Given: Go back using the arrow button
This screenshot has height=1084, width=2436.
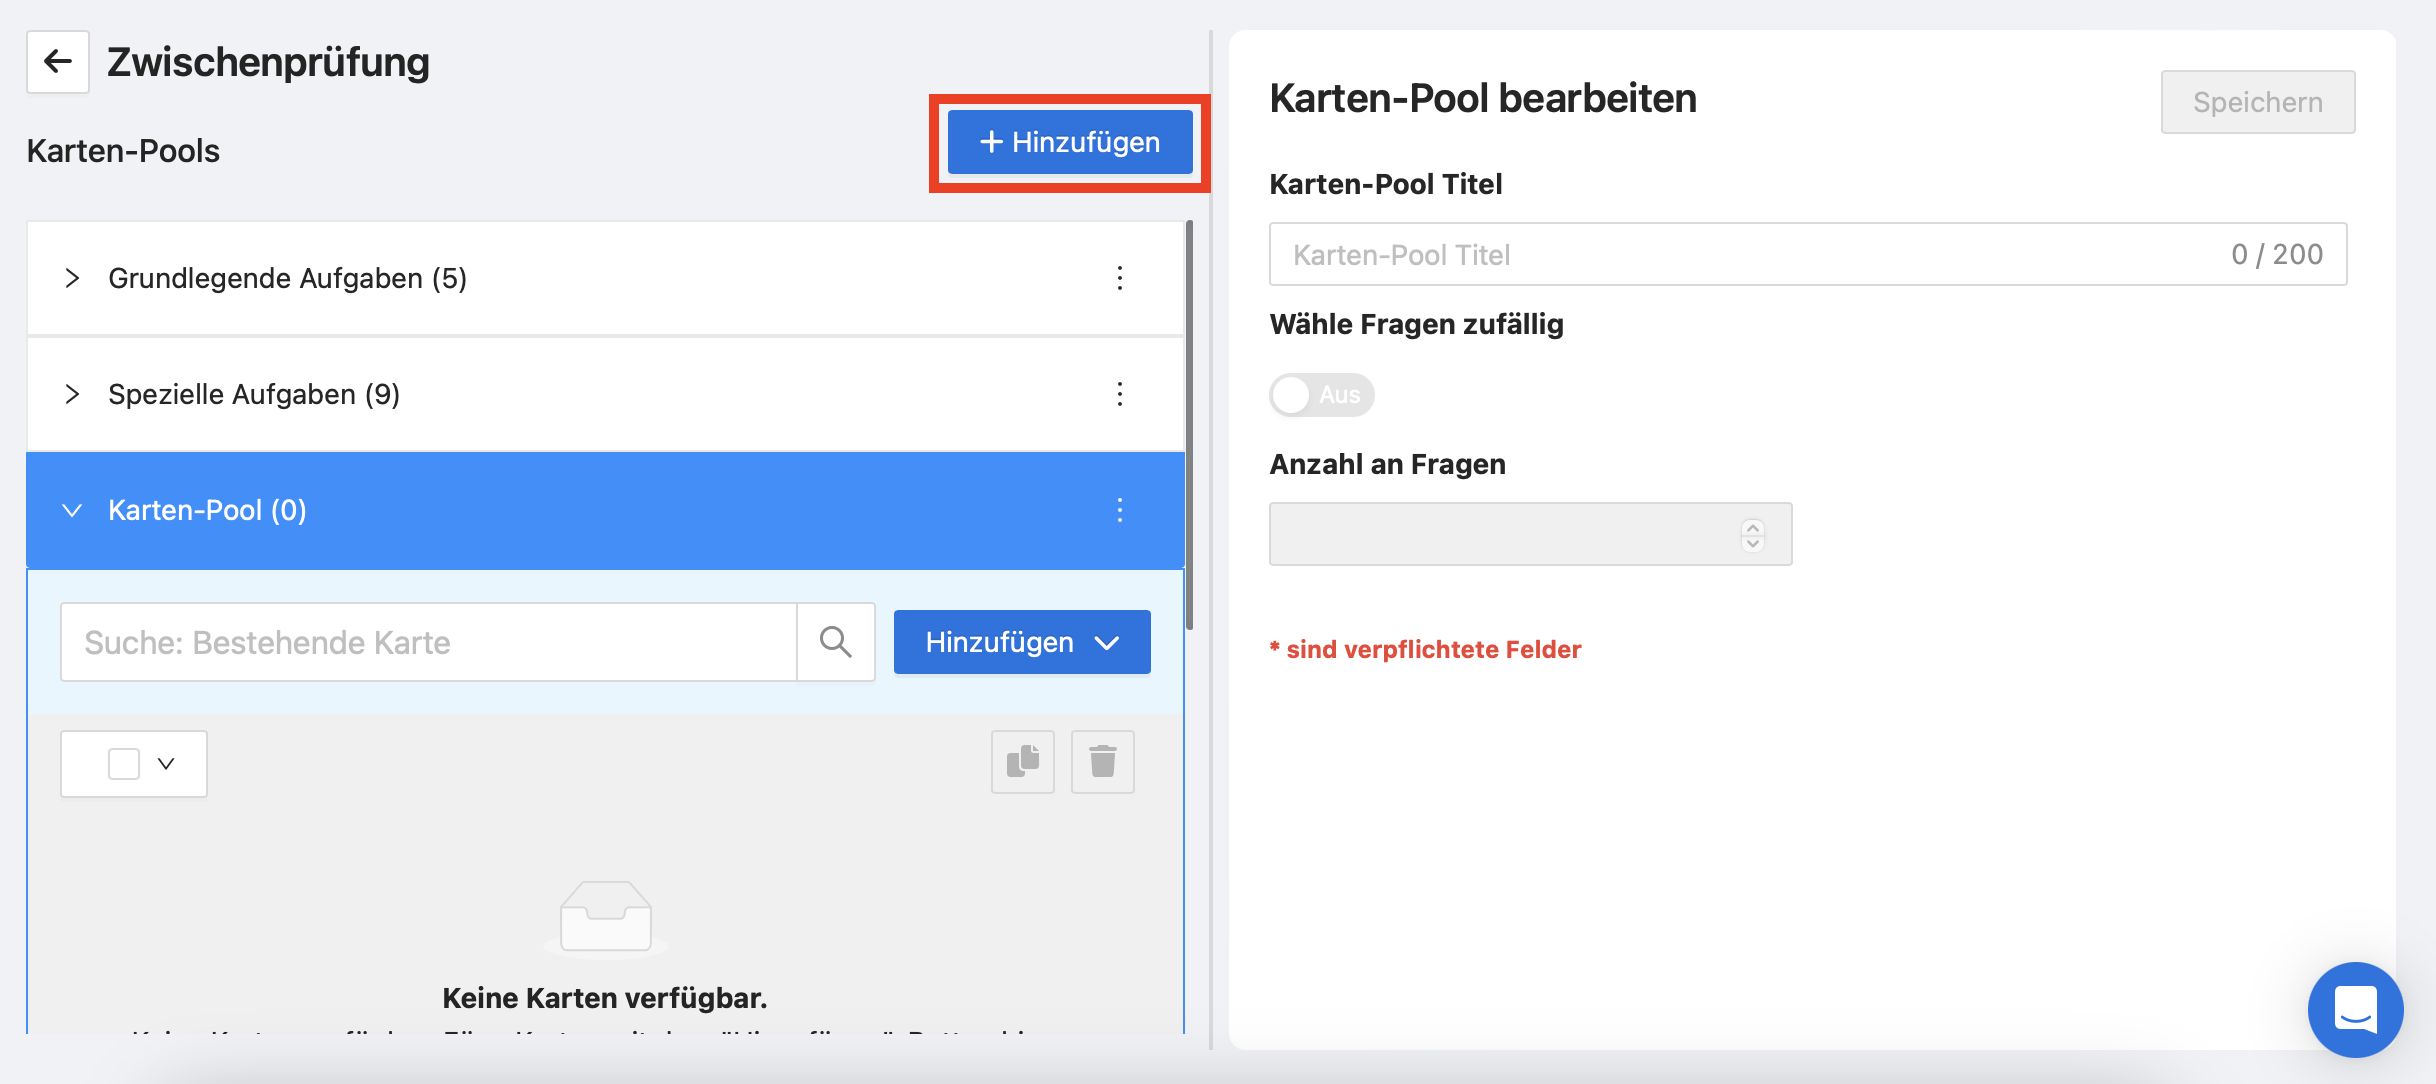Looking at the screenshot, I should [58, 62].
